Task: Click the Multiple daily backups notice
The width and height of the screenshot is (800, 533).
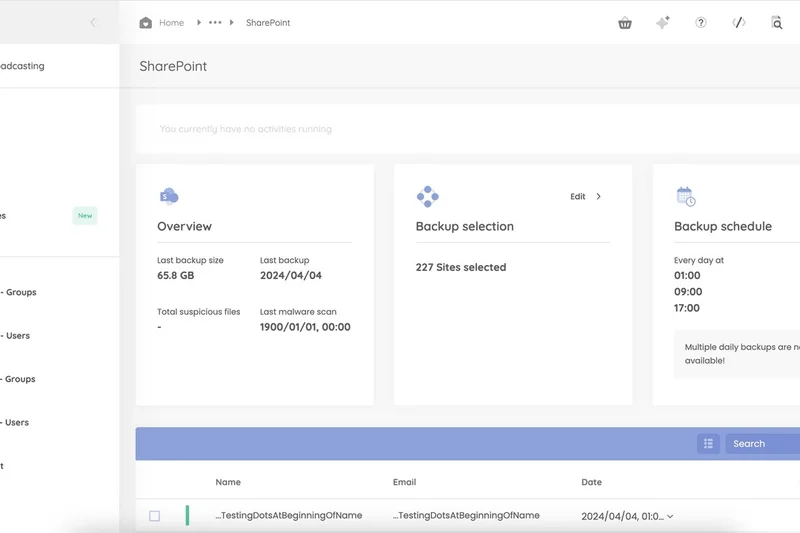Action: [737, 353]
